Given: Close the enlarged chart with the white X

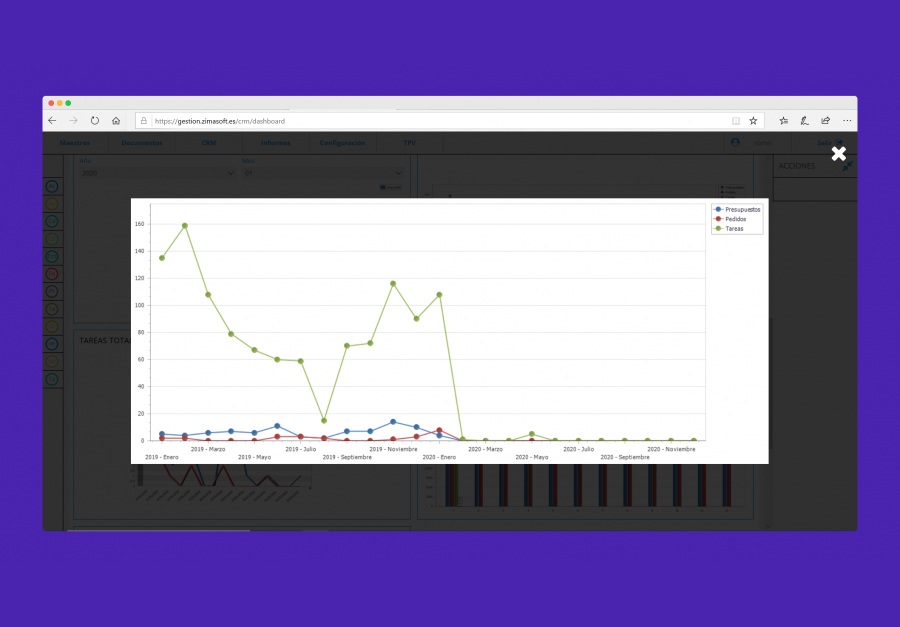Looking at the screenshot, I should point(839,153).
